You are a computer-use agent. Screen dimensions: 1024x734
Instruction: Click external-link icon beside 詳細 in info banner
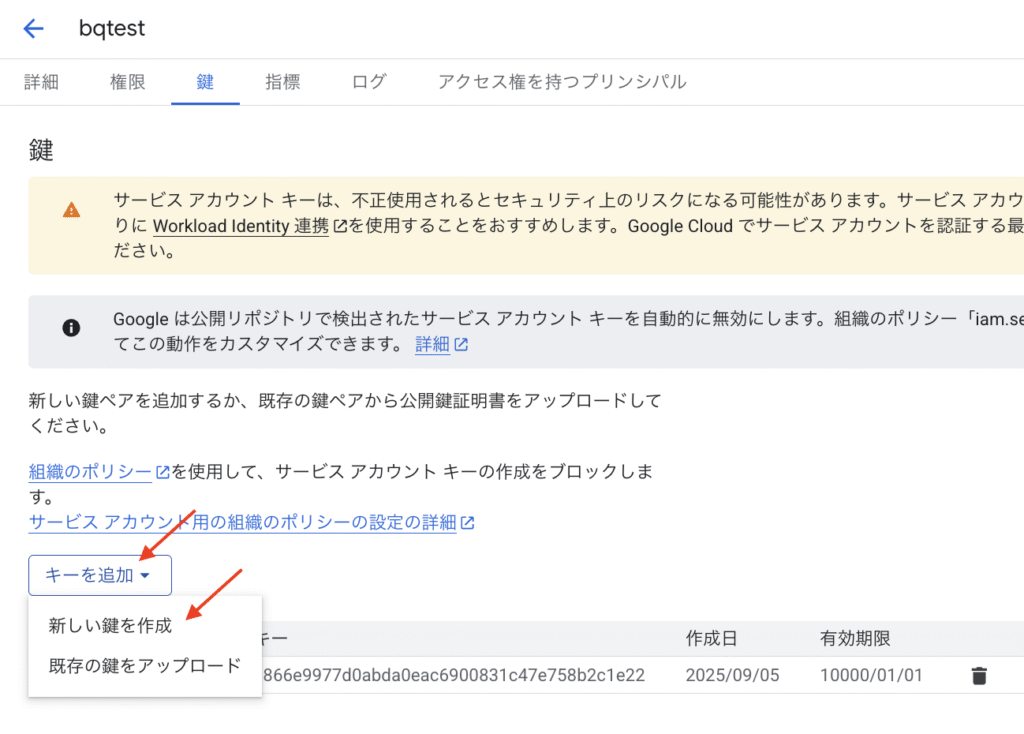pos(461,345)
